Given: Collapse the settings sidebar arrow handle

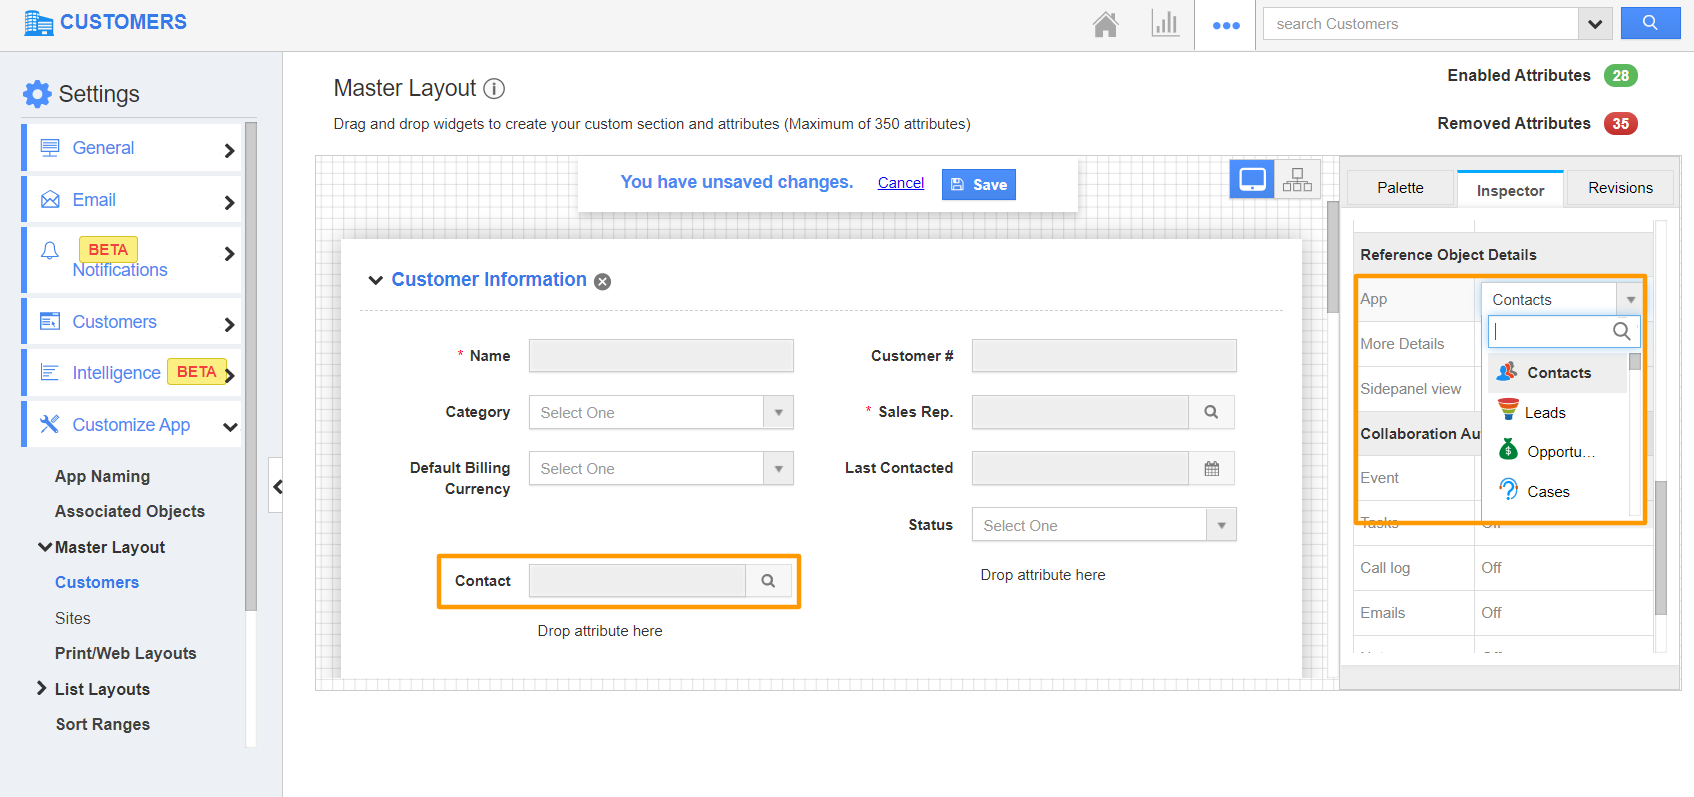Looking at the screenshot, I should pyautogui.click(x=277, y=487).
